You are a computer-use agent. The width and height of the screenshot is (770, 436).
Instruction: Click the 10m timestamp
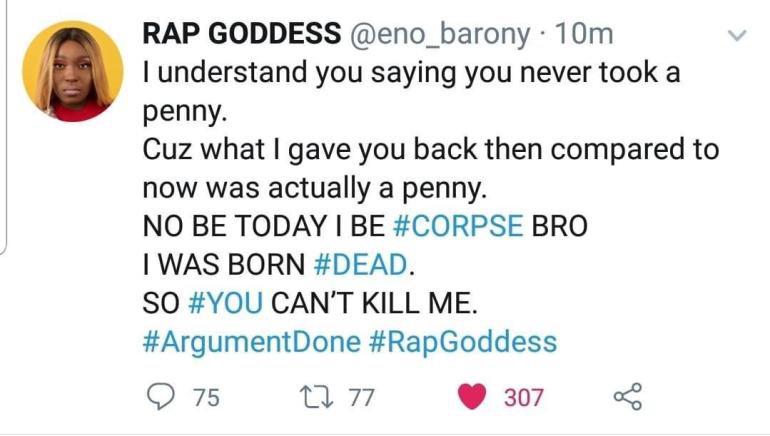(583, 34)
